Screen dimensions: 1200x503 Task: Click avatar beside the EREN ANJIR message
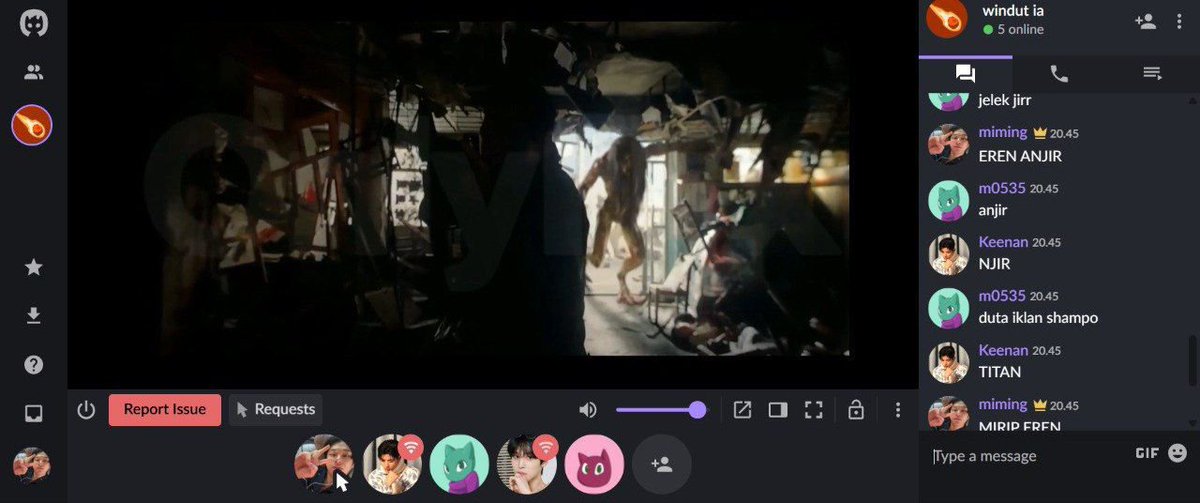(949, 145)
